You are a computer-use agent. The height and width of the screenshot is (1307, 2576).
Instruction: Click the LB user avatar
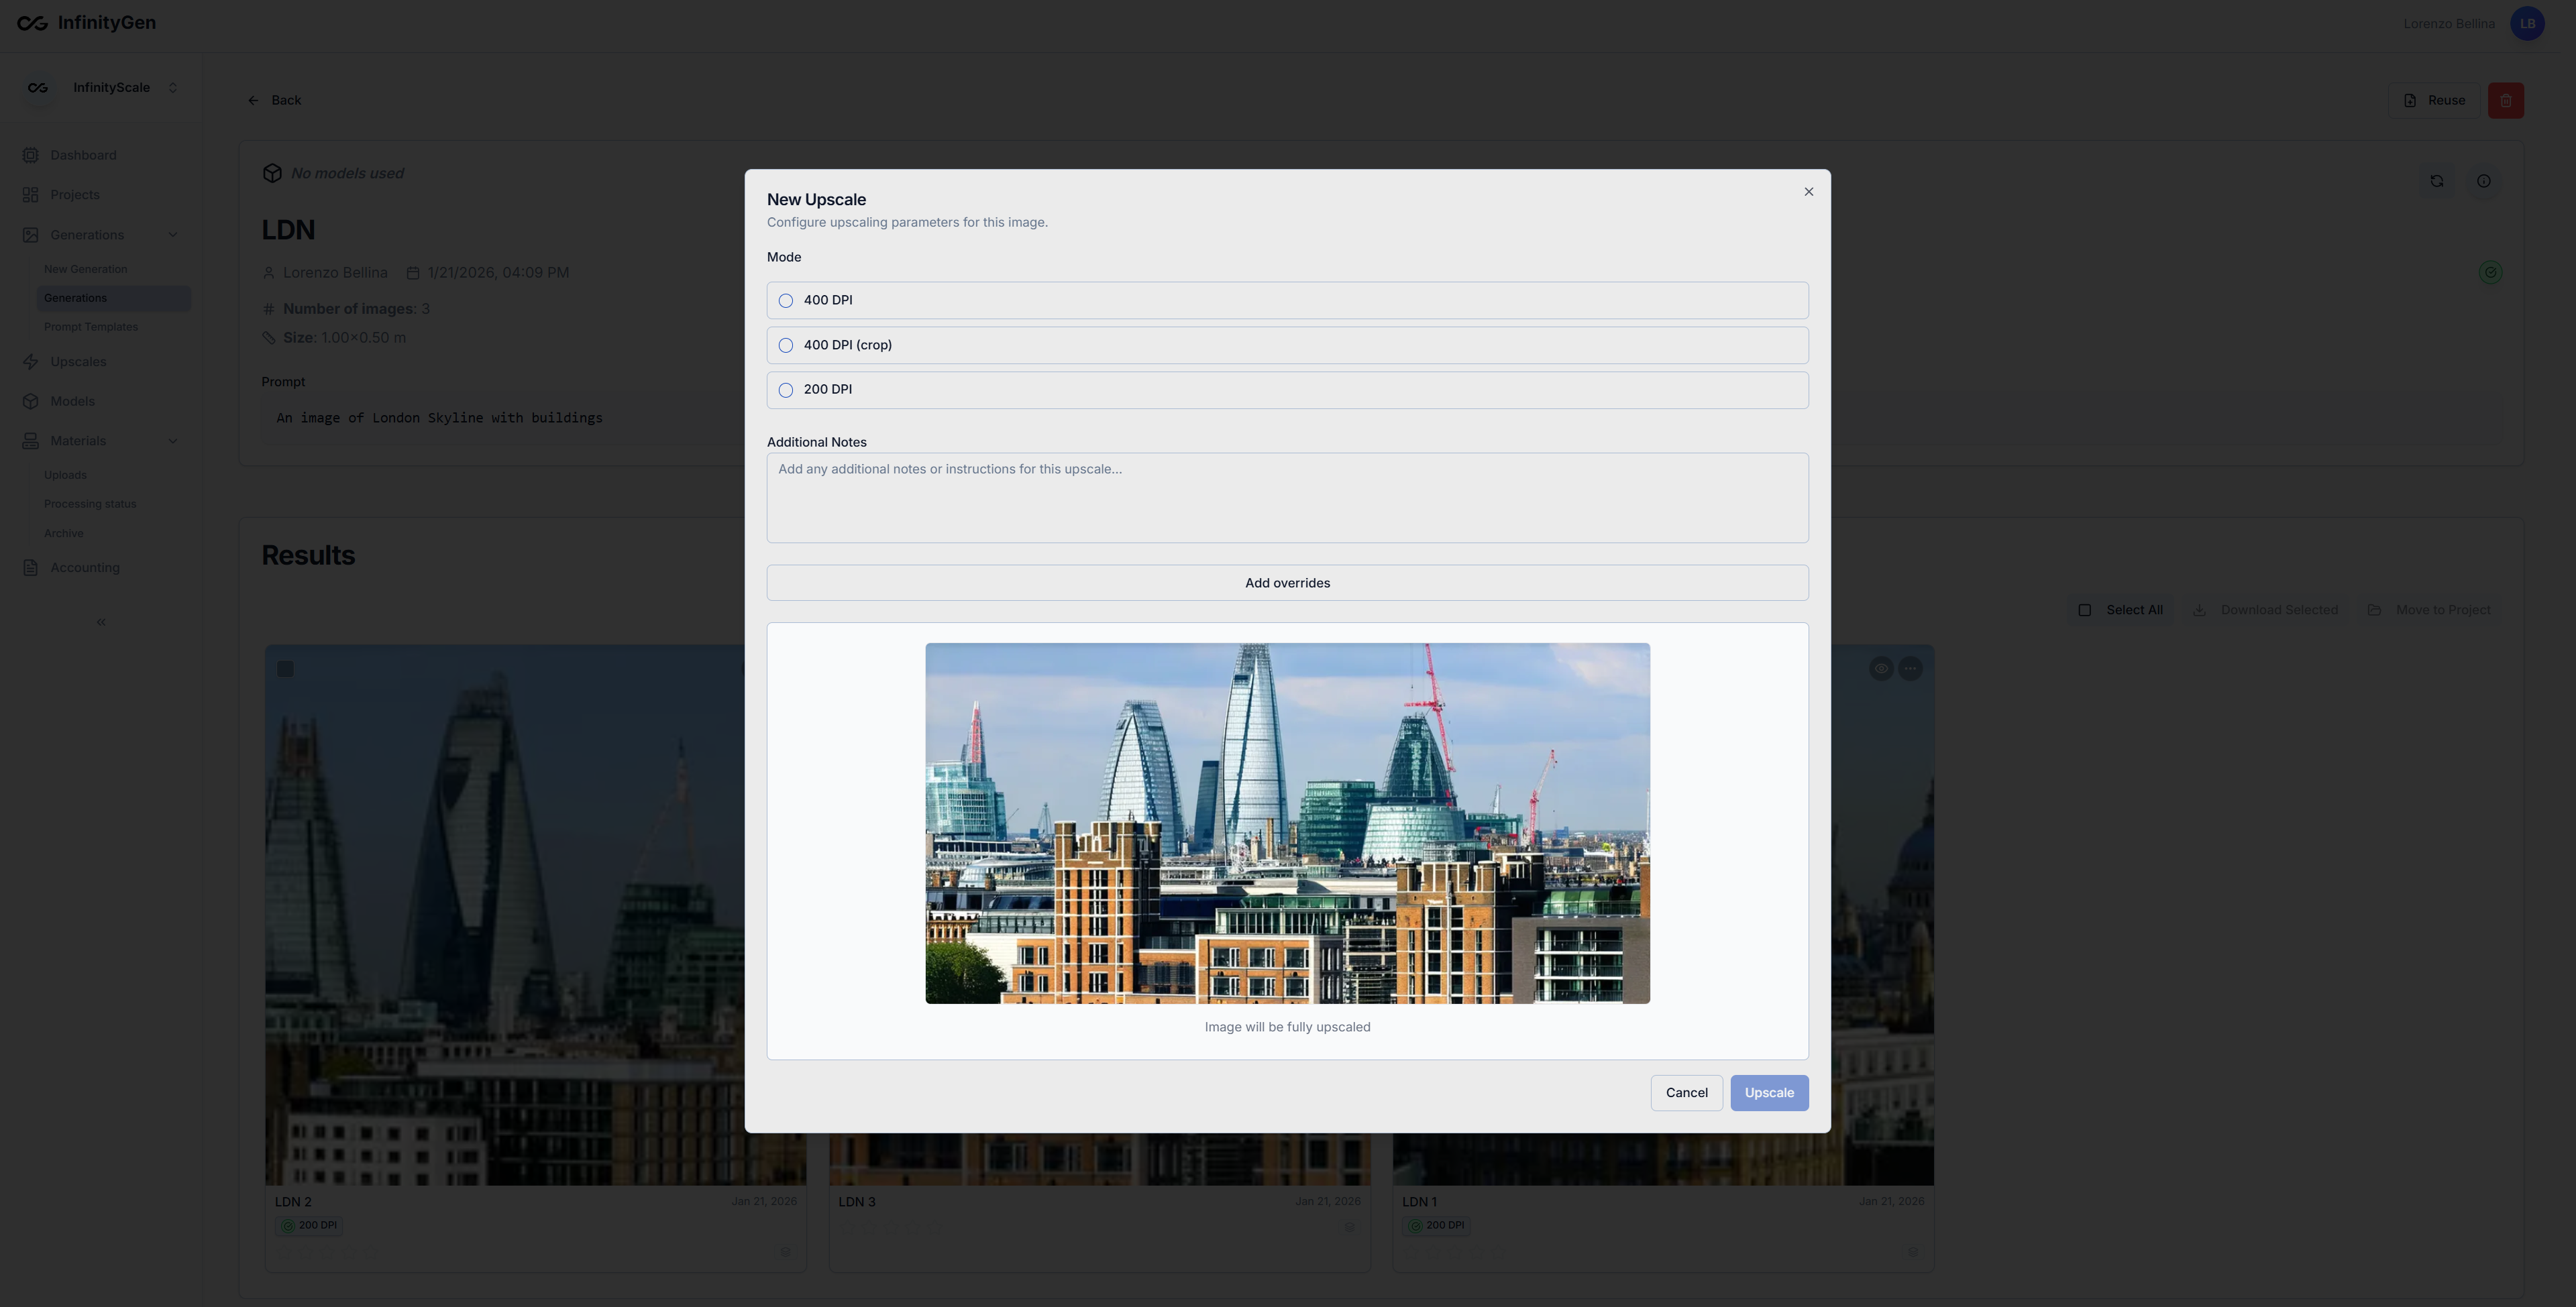2527,24
